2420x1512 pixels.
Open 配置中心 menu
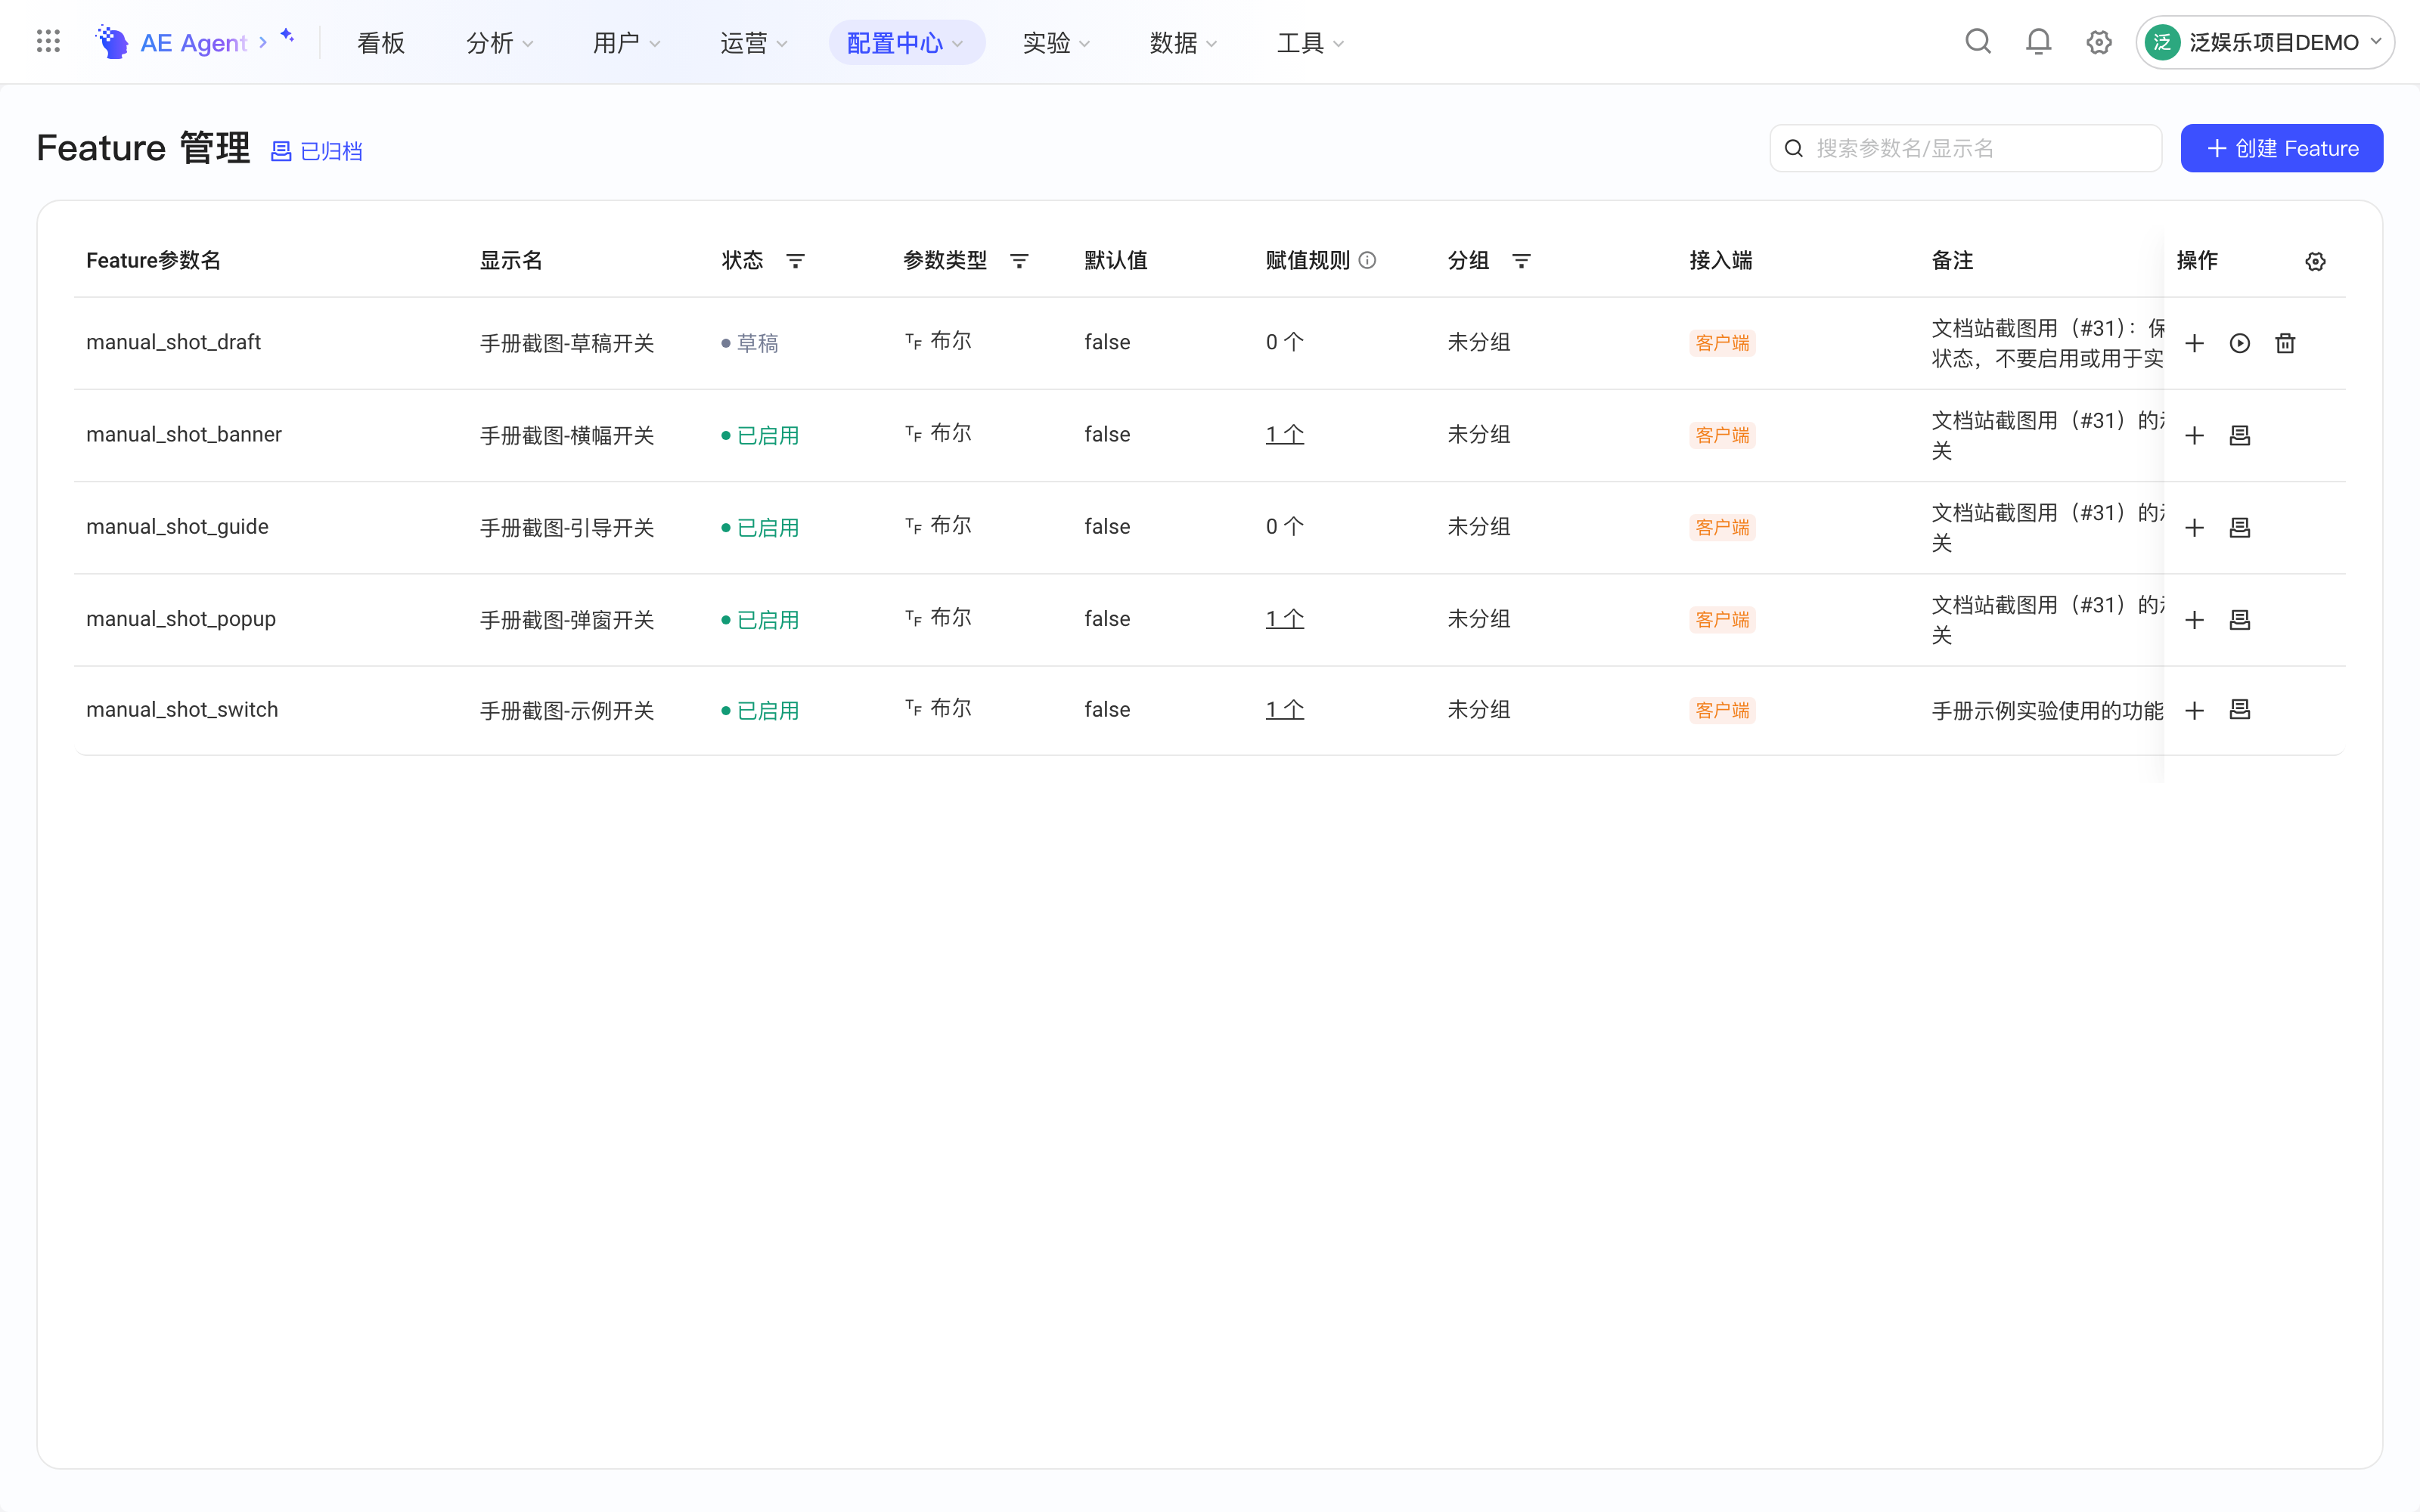pyautogui.click(x=906, y=43)
